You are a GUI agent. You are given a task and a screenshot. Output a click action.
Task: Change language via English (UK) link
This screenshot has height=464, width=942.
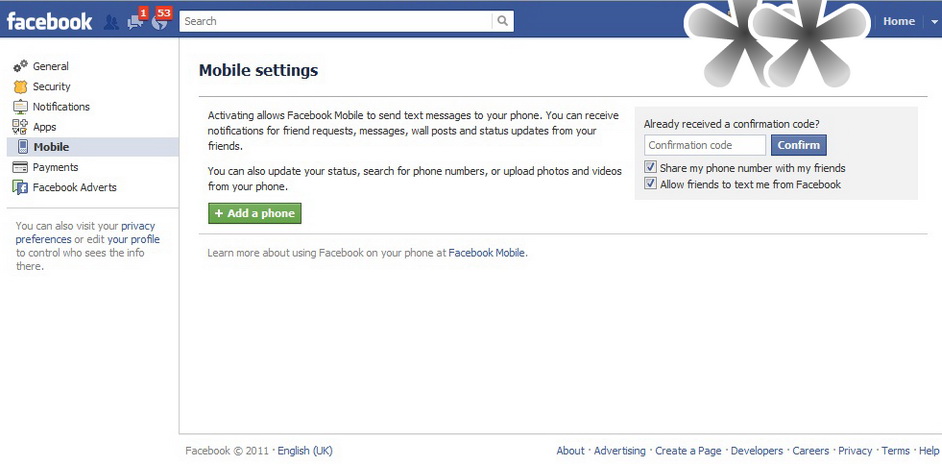tap(305, 451)
